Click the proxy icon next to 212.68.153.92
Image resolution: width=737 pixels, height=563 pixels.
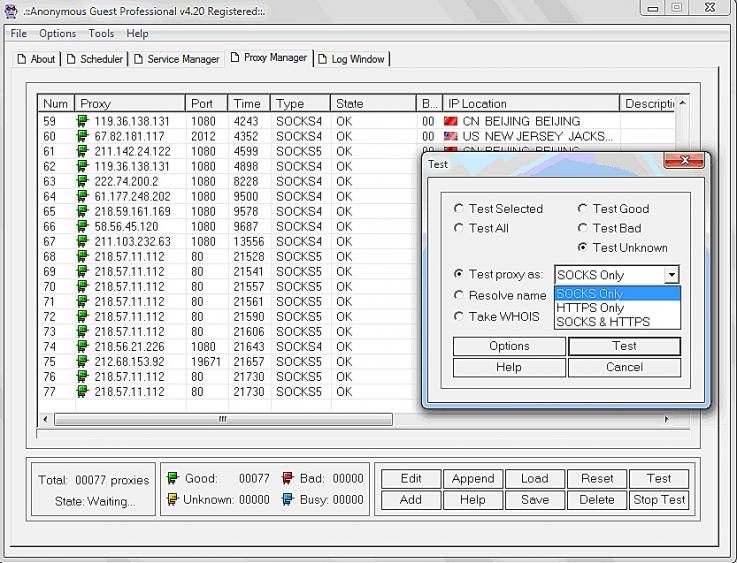pyautogui.click(x=82, y=362)
